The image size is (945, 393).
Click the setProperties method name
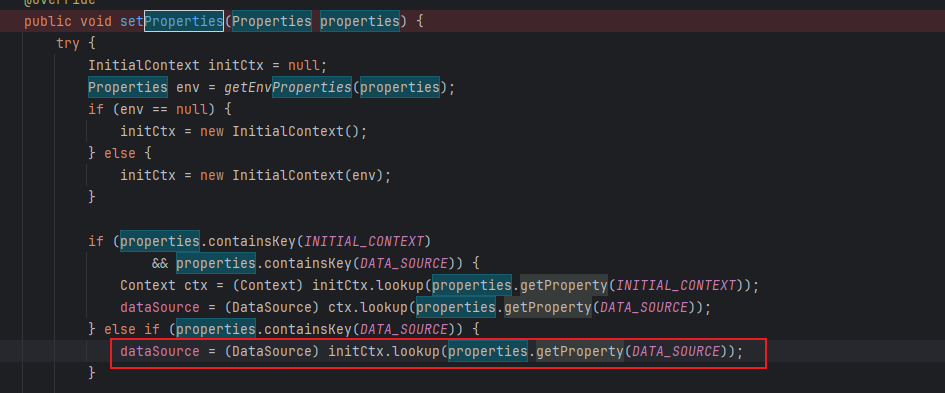click(172, 21)
